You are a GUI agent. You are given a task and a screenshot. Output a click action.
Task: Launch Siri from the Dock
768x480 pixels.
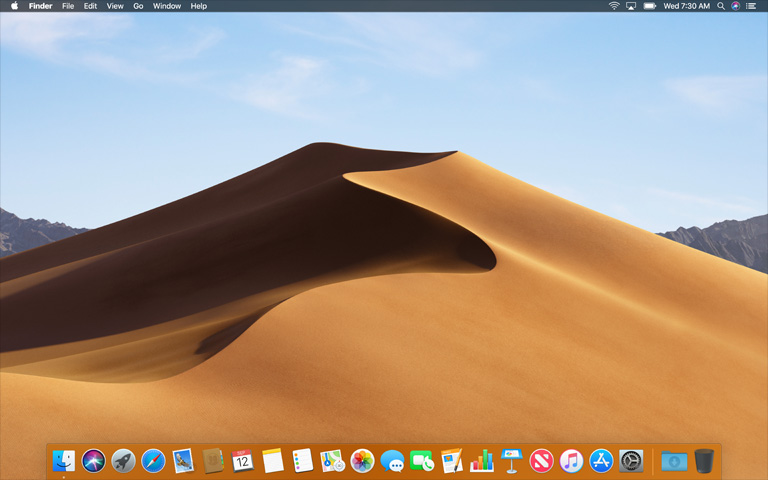(94, 461)
